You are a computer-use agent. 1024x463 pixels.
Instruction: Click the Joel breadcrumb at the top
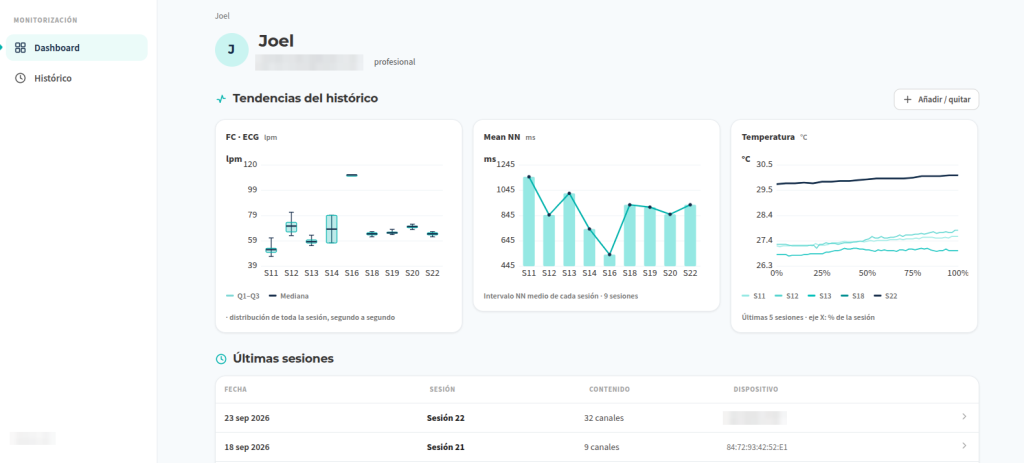pos(222,16)
